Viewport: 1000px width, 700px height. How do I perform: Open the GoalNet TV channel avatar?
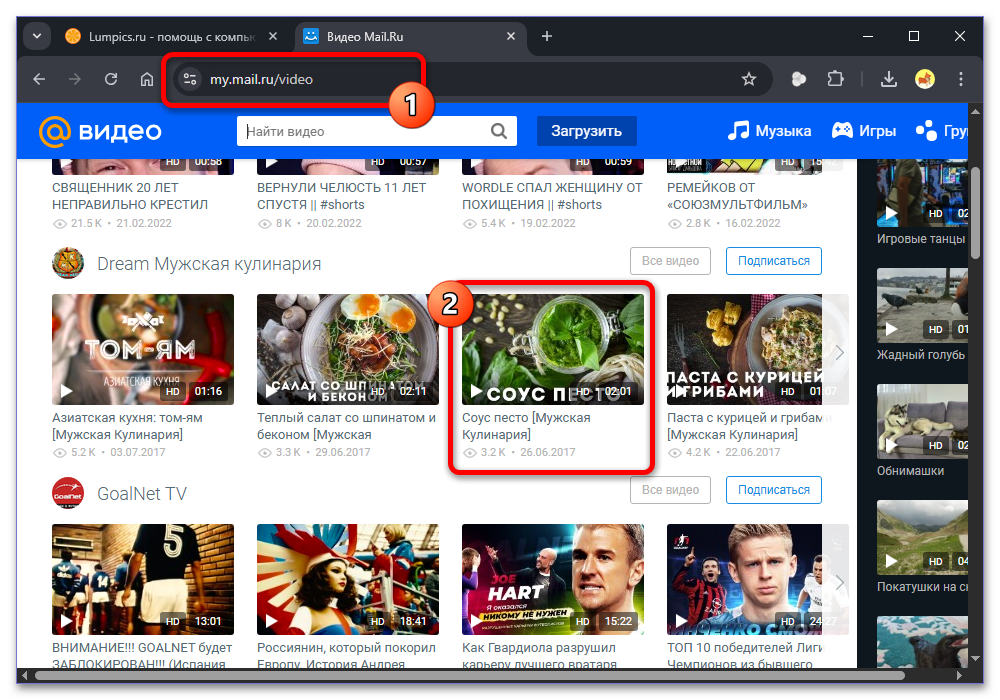click(x=68, y=493)
